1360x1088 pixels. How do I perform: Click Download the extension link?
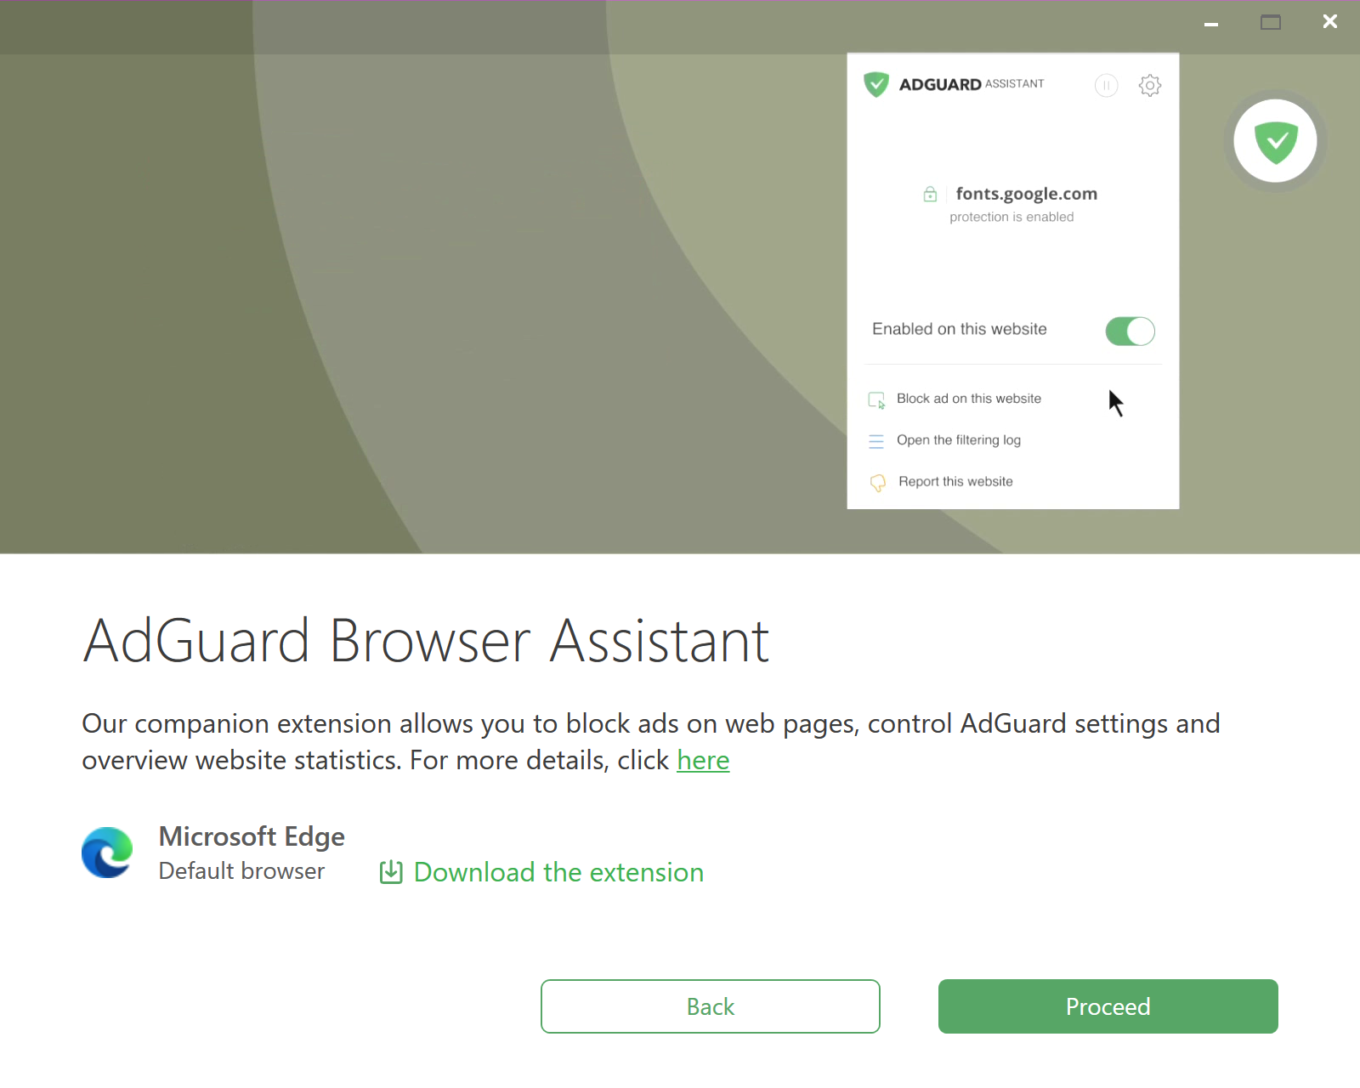[558, 873]
